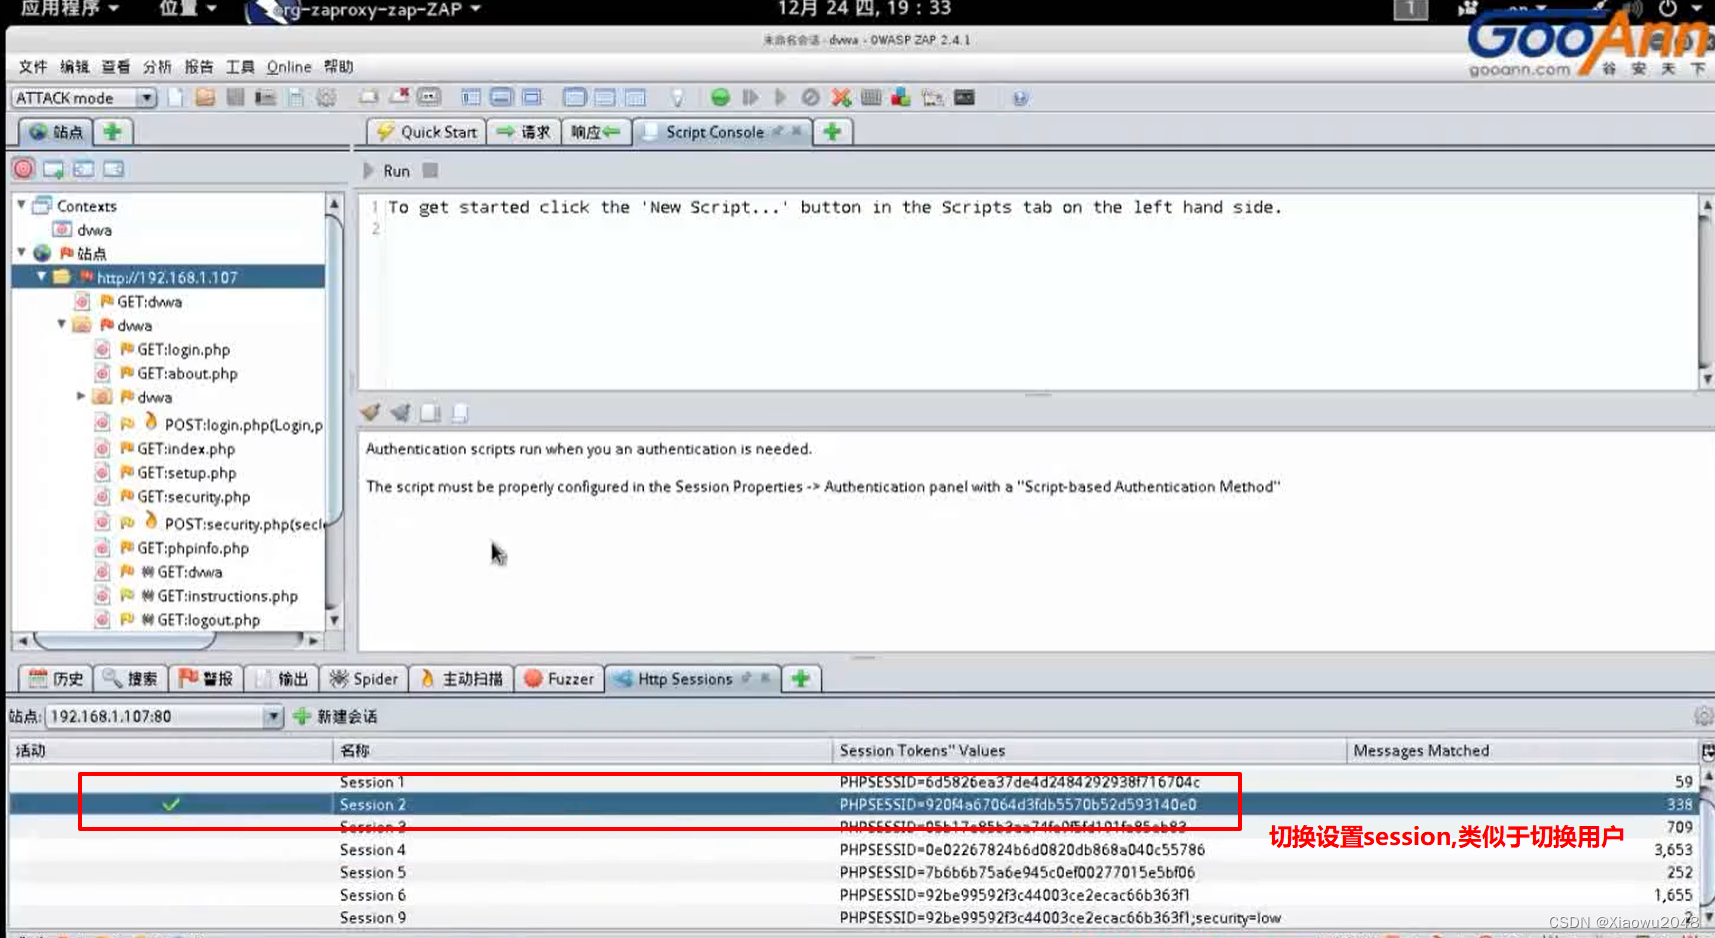Click the Run script play icon

369,171
